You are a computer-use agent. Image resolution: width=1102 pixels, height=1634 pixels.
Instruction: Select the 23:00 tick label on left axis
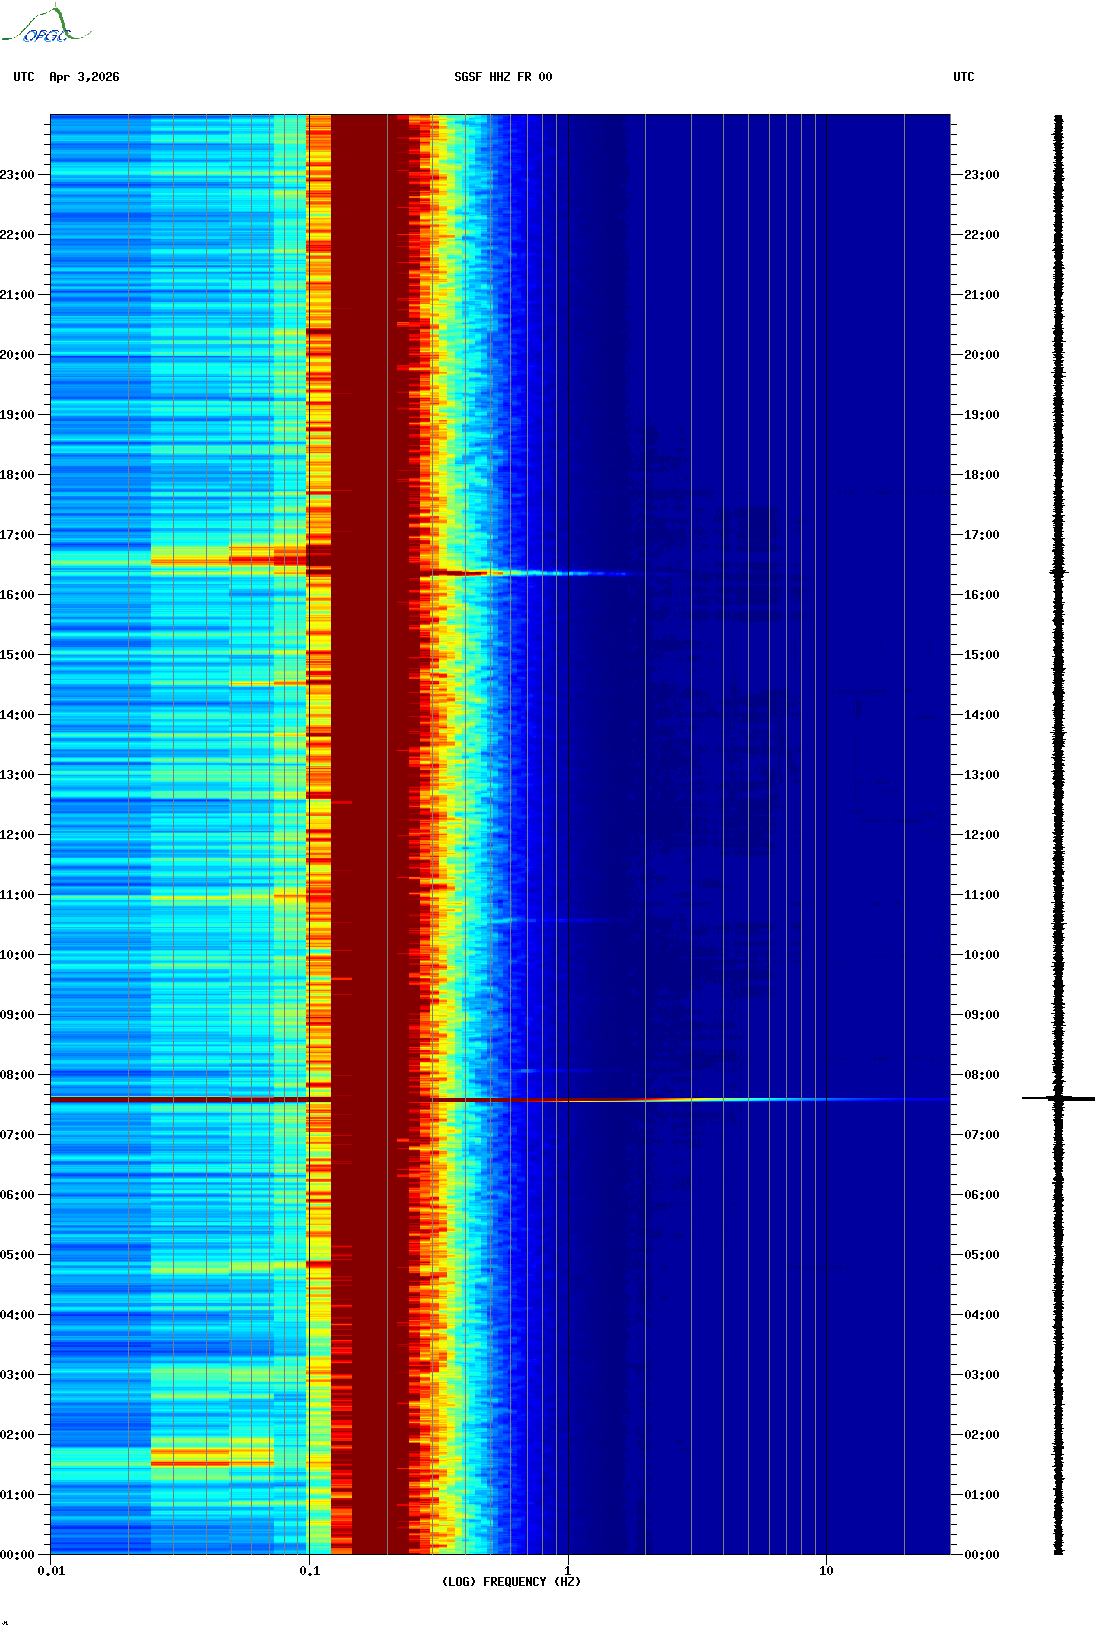tap(17, 175)
